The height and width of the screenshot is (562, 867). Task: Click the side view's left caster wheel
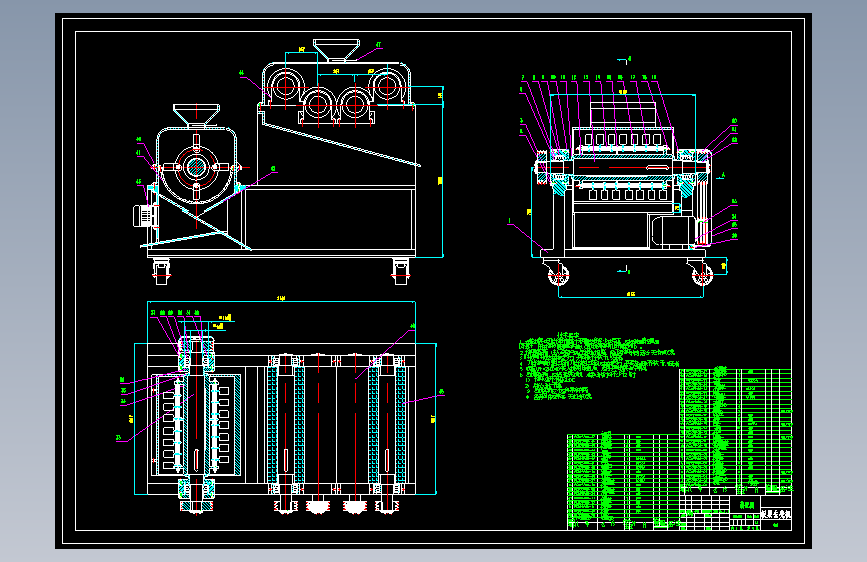tap(558, 273)
